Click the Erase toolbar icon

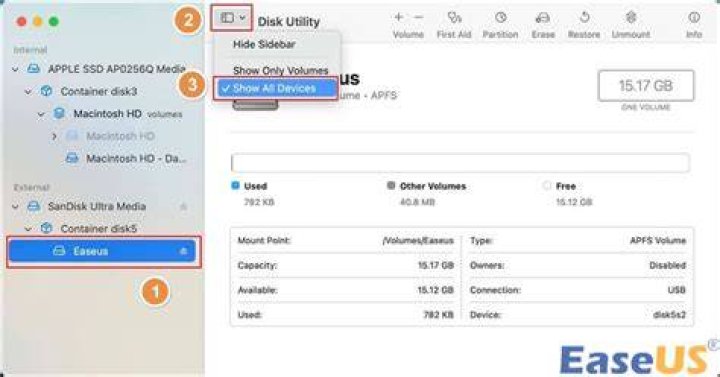[x=543, y=17]
